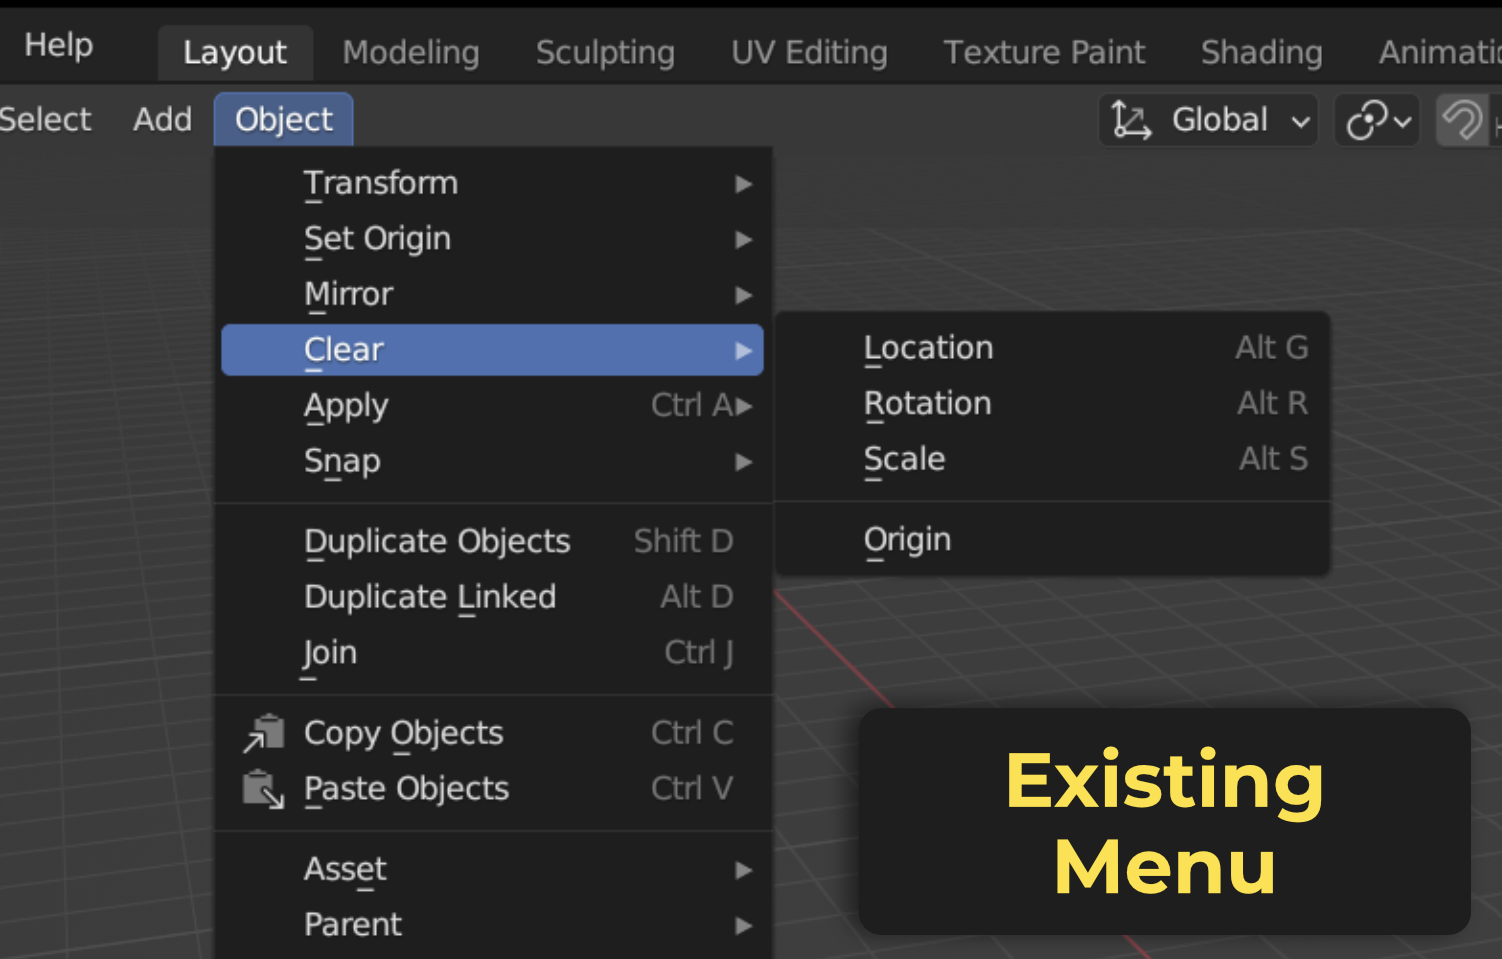Click the Paste Objects clipboard icon
1502x959 pixels.
pos(264,789)
